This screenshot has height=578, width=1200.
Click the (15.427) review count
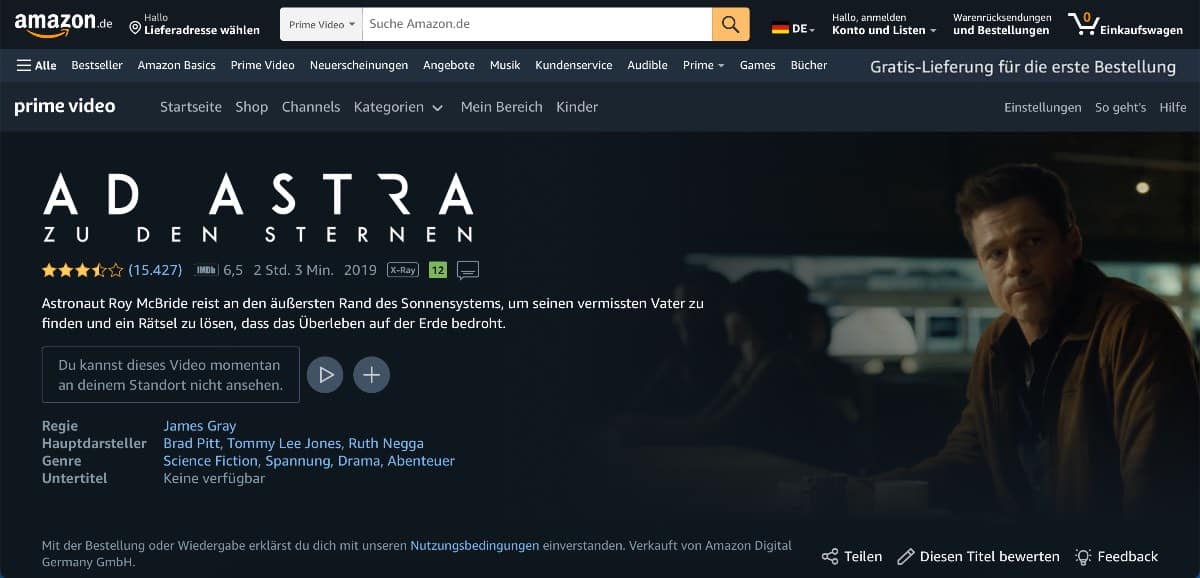(x=155, y=270)
